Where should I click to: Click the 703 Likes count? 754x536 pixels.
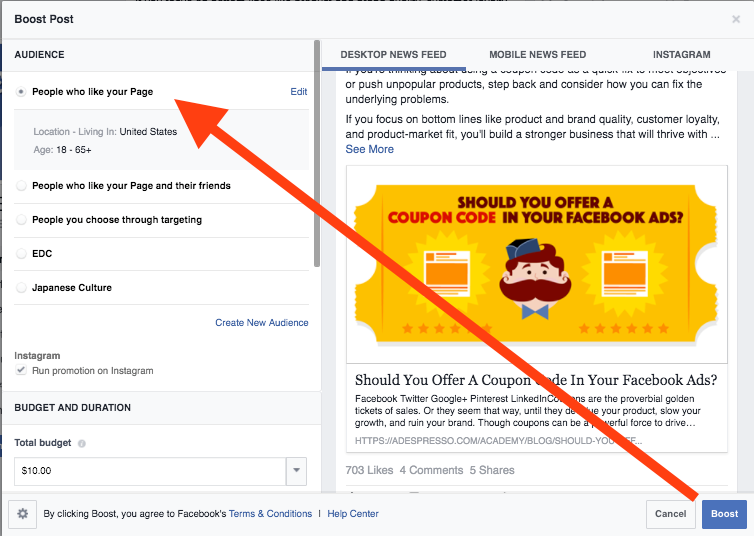(x=369, y=470)
